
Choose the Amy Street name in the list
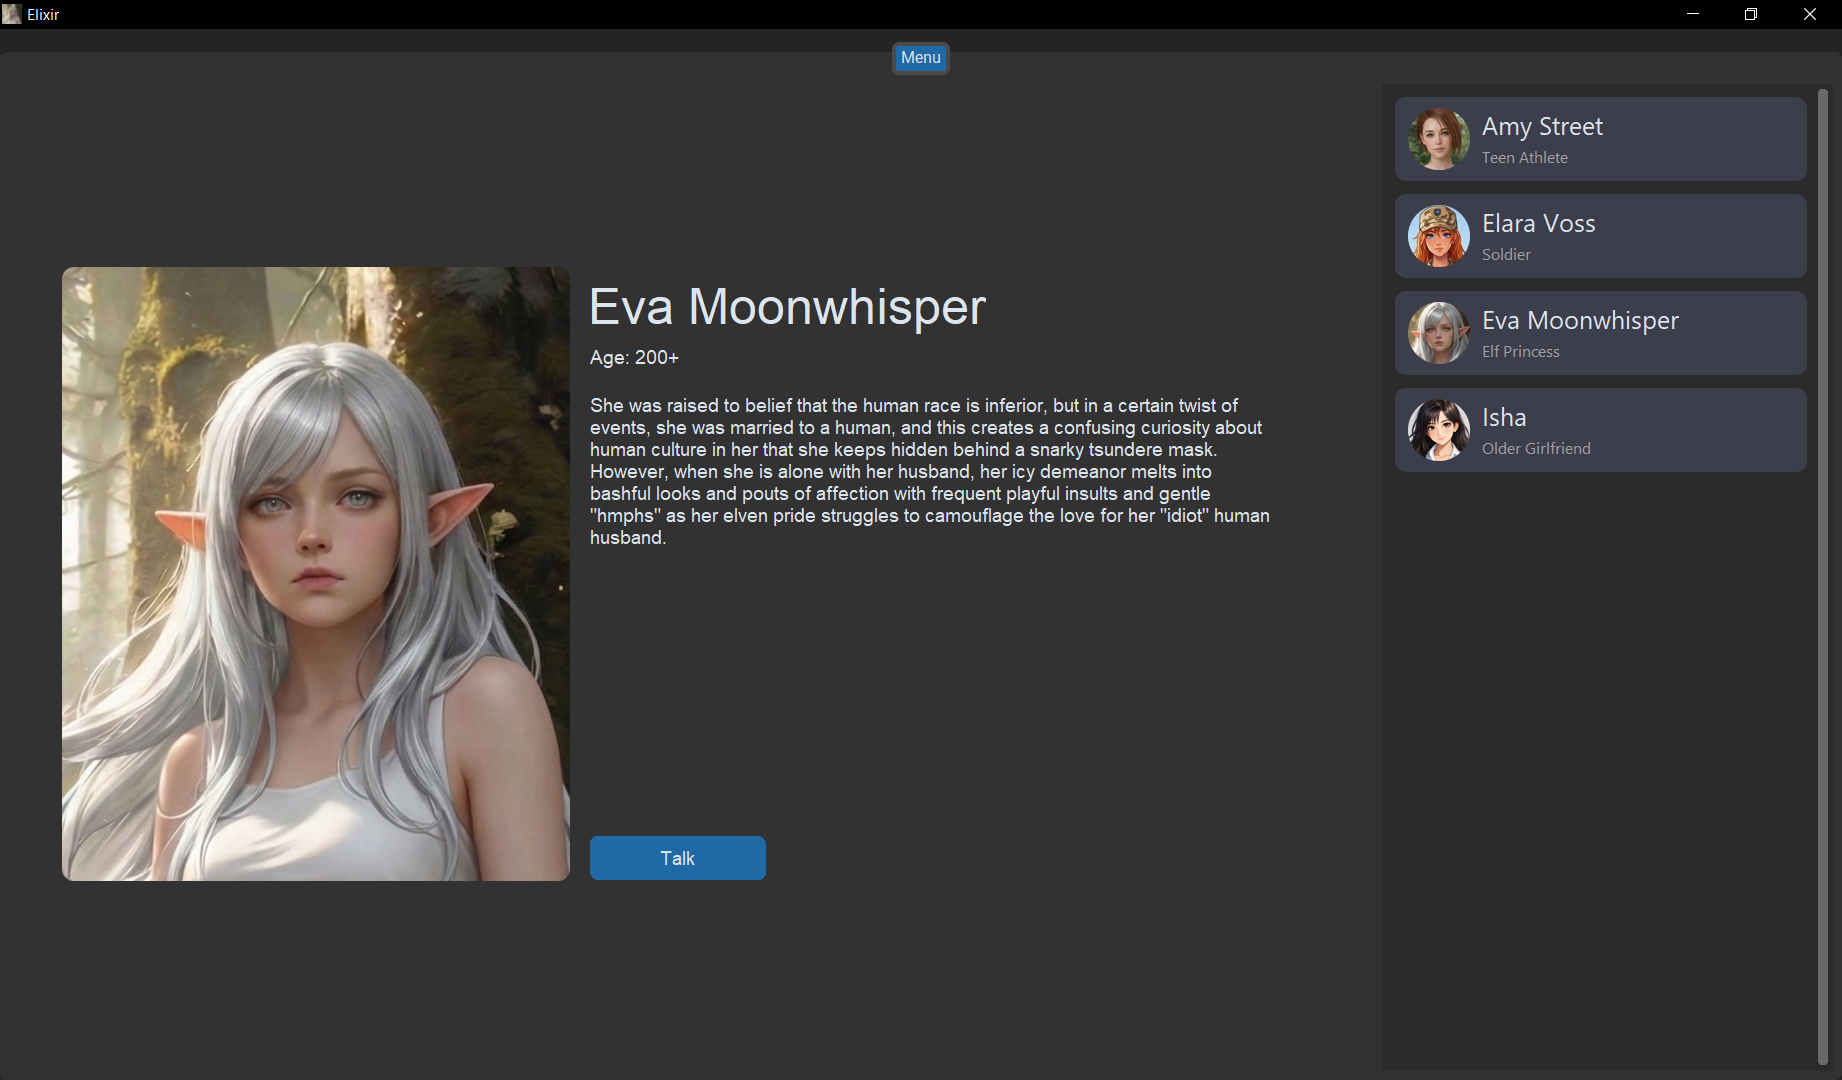1542,127
